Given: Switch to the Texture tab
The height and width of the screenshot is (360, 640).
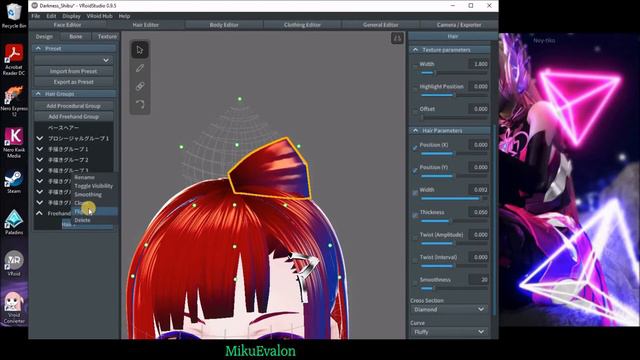Looking at the screenshot, I should pos(107,36).
